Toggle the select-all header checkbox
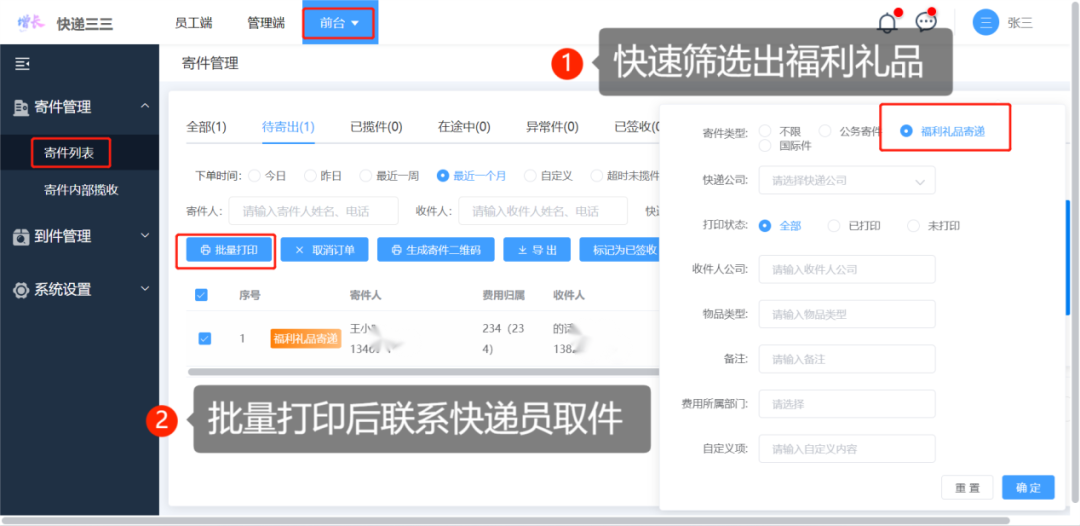Image resolution: width=1080 pixels, height=526 pixels. tap(202, 295)
